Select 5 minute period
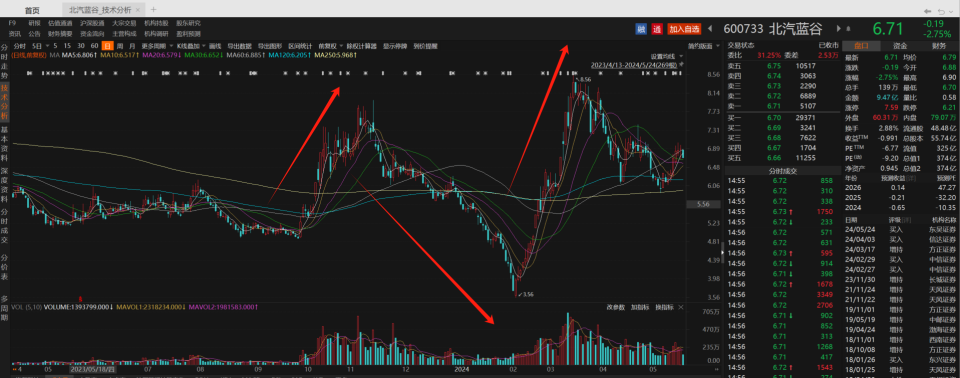960x378 pixels. pyautogui.click(x=56, y=46)
